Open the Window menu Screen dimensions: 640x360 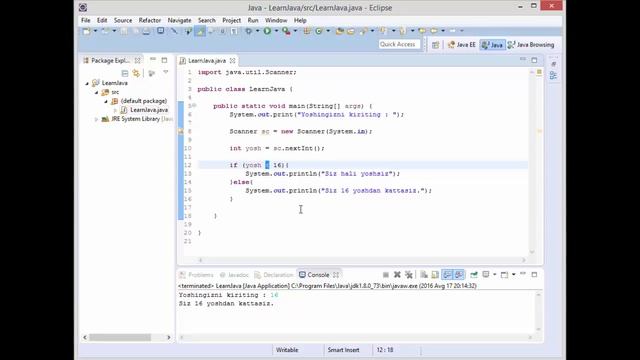(276, 20)
